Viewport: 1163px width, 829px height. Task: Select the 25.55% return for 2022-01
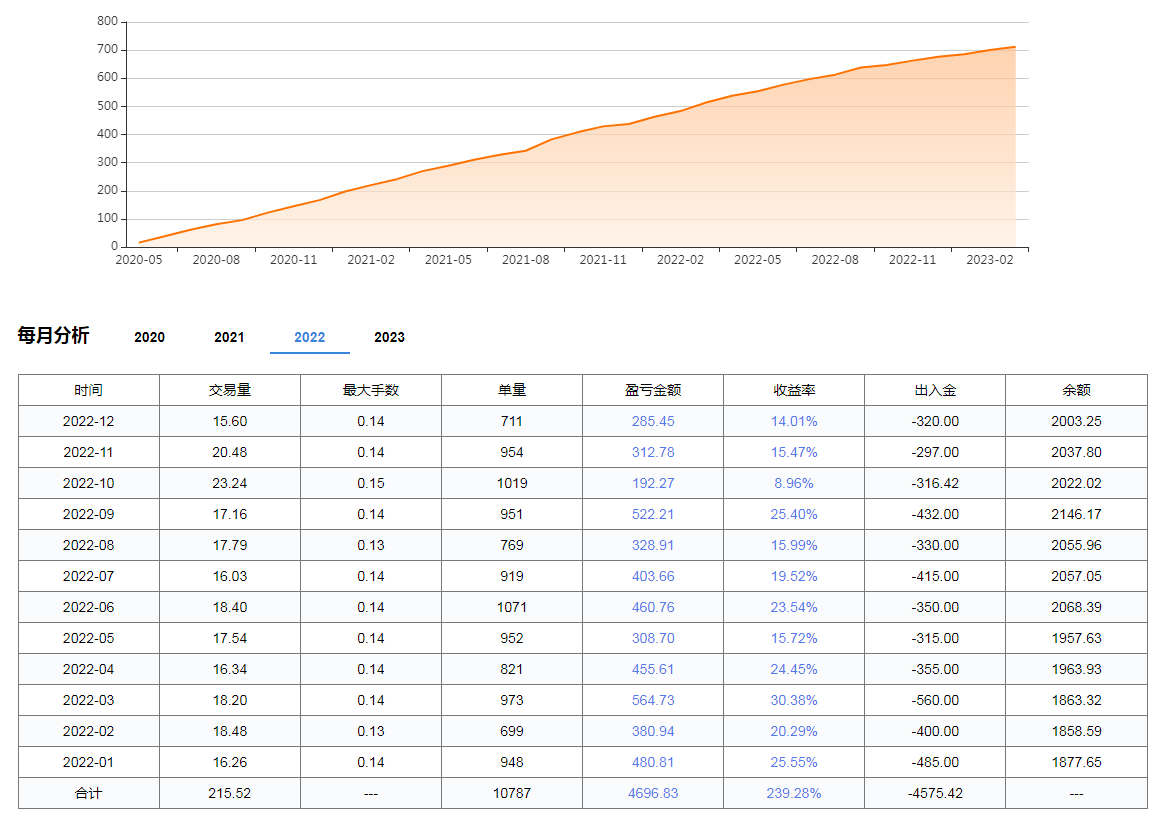click(x=793, y=762)
